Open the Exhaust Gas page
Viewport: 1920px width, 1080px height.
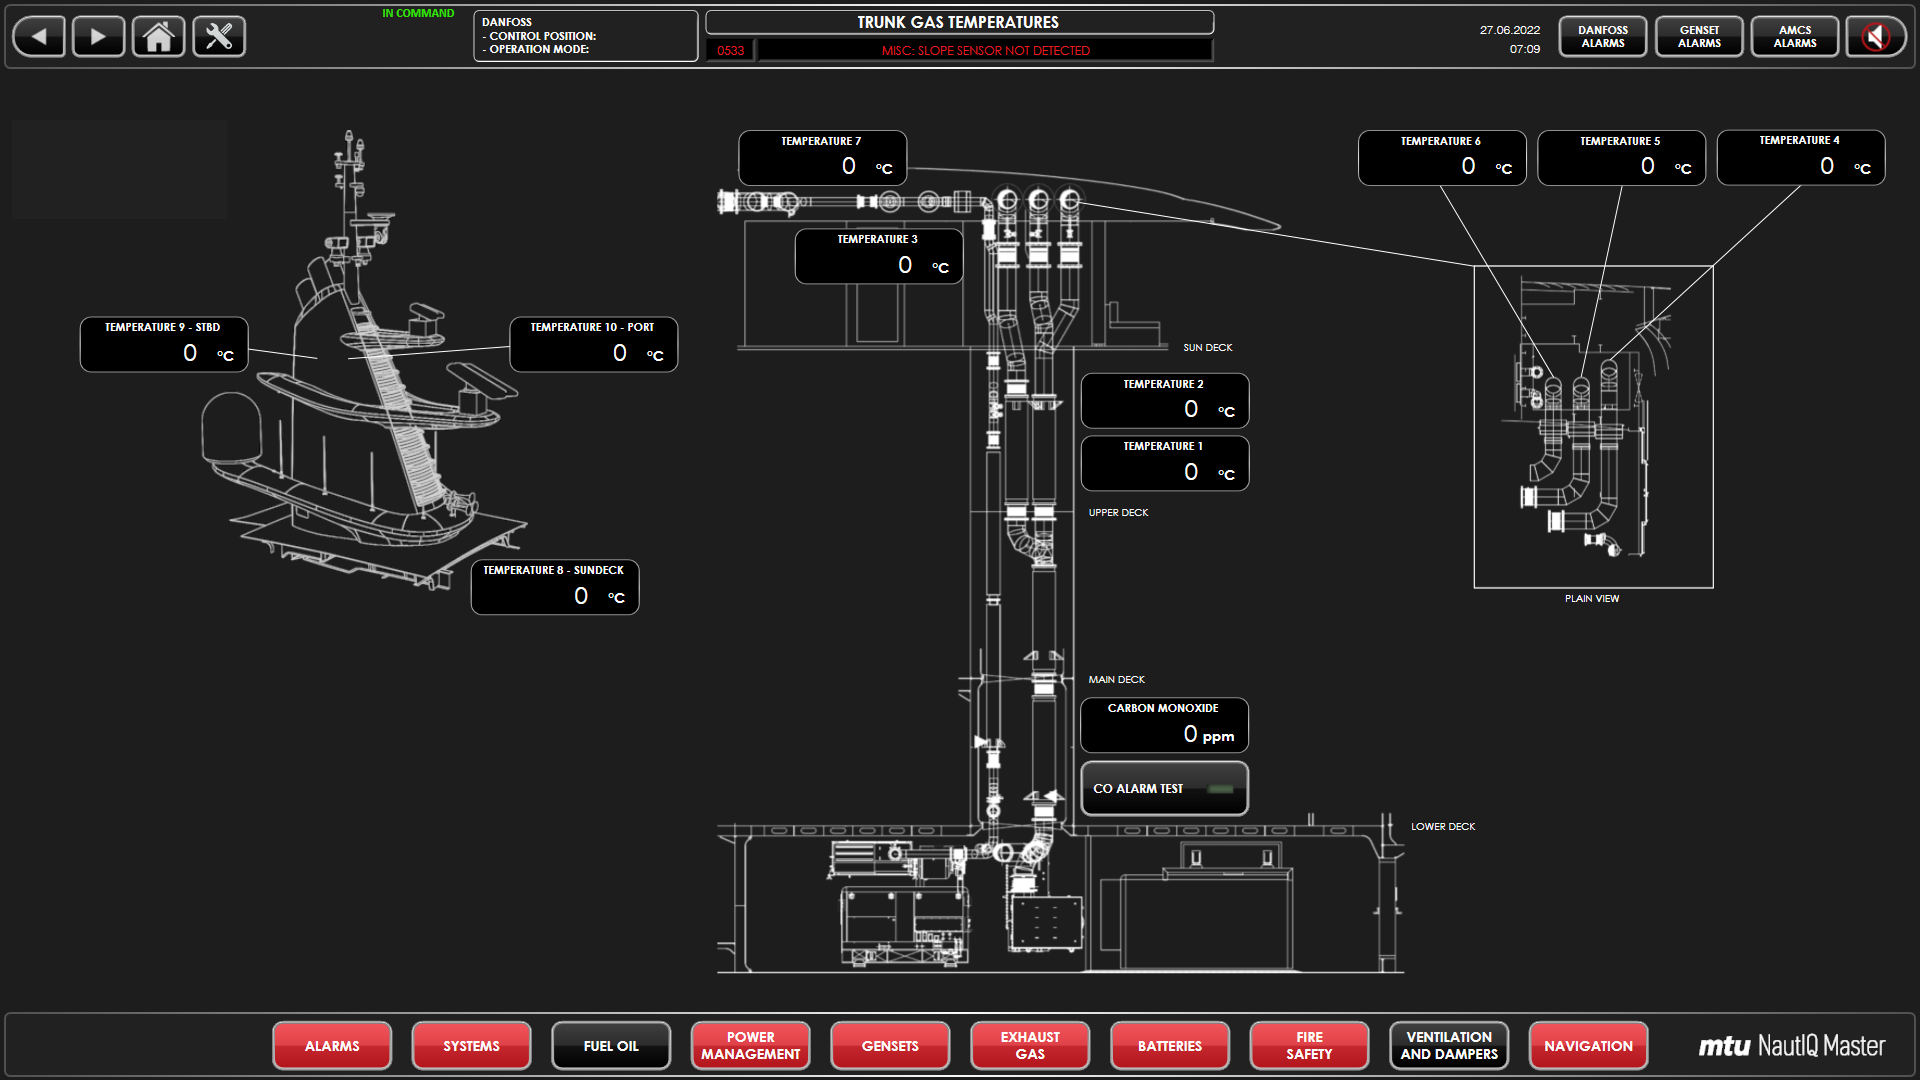pyautogui.click(x=1030, y=1046)
